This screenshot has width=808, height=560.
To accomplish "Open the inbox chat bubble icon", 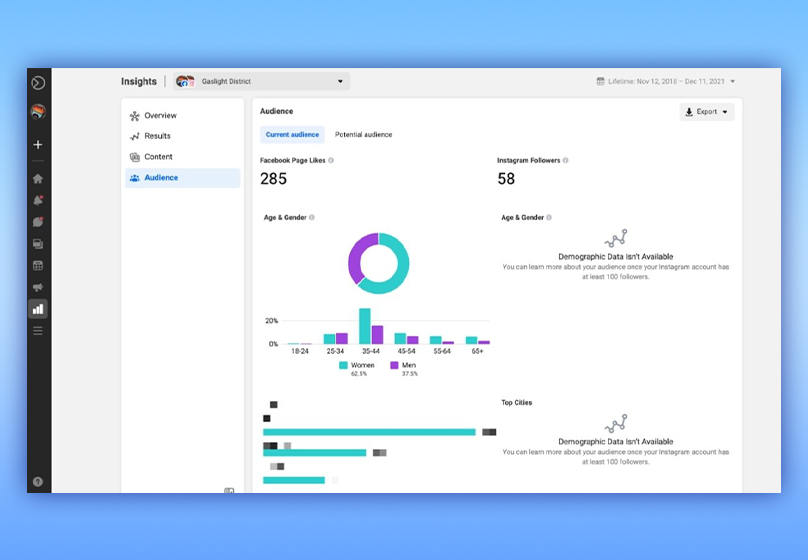I will click(38, 221).
